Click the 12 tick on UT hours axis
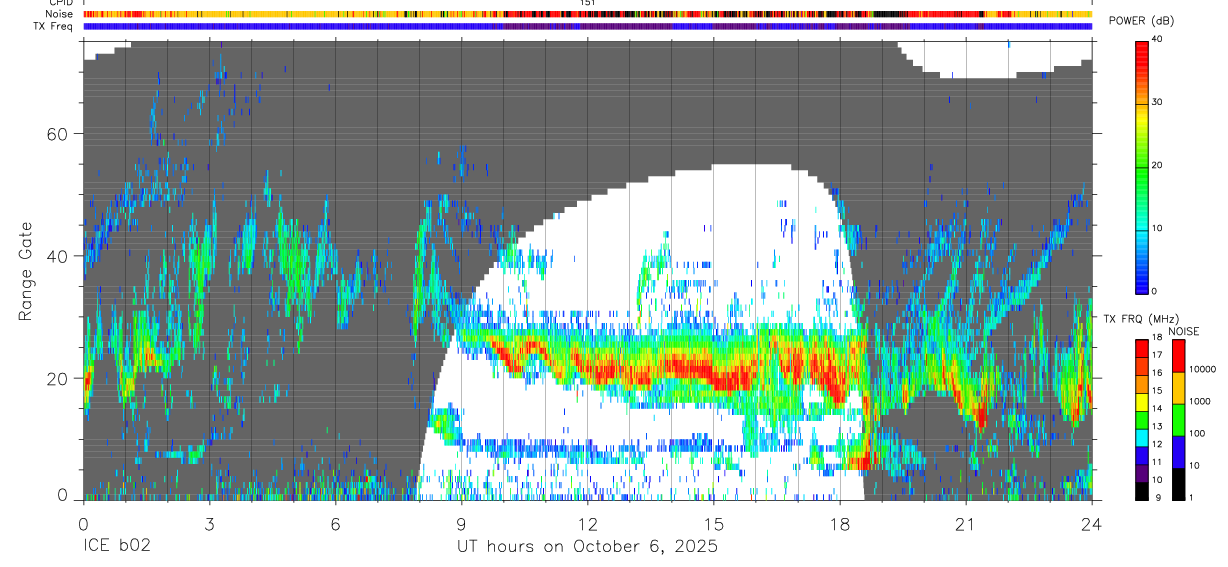 pos(587,523)
